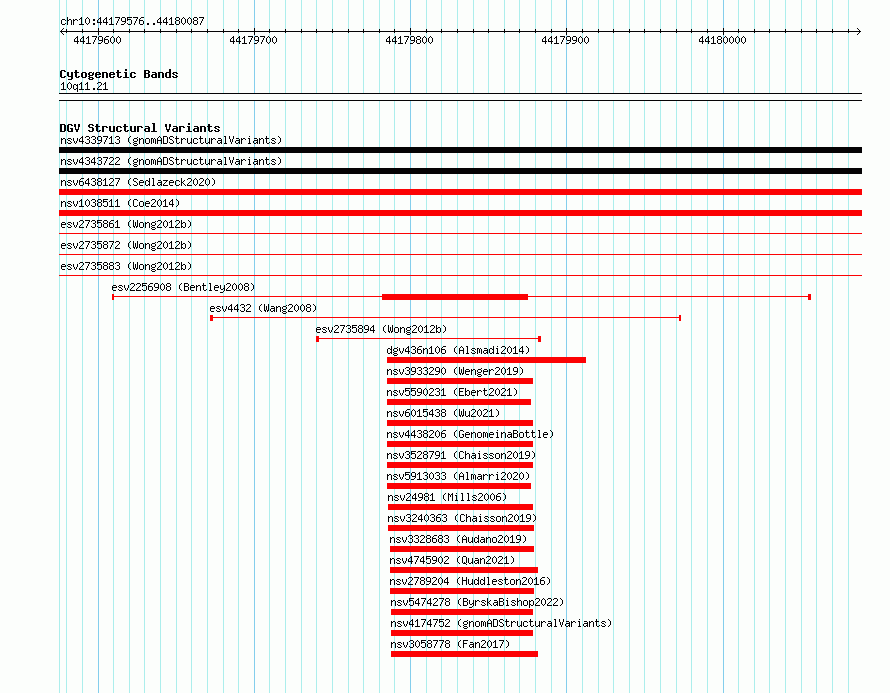Click the red bar of nsv5474278
The width and height of the screenshot is (890, 693).
point(462,612)
